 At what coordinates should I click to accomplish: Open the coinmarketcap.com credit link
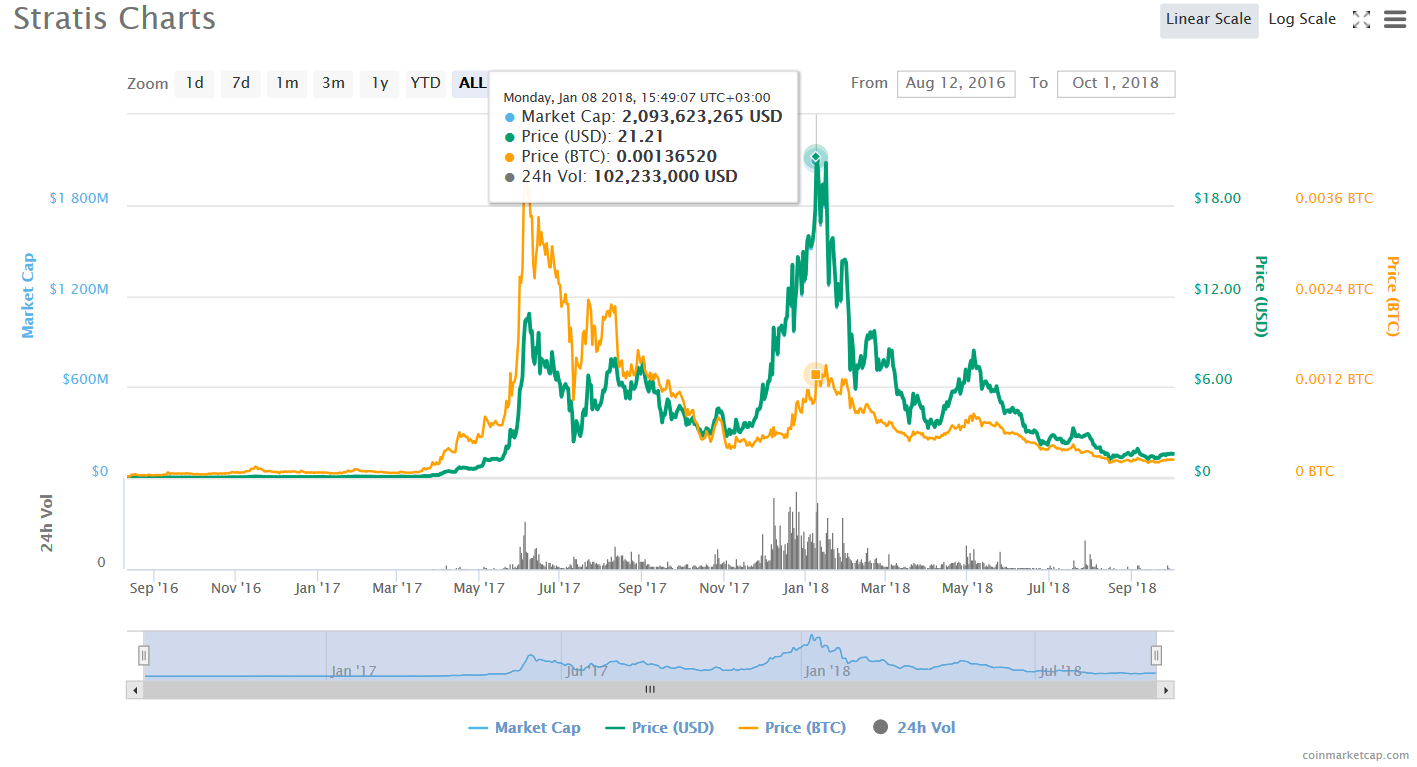pyautogui.click(x=1355, y=755)
